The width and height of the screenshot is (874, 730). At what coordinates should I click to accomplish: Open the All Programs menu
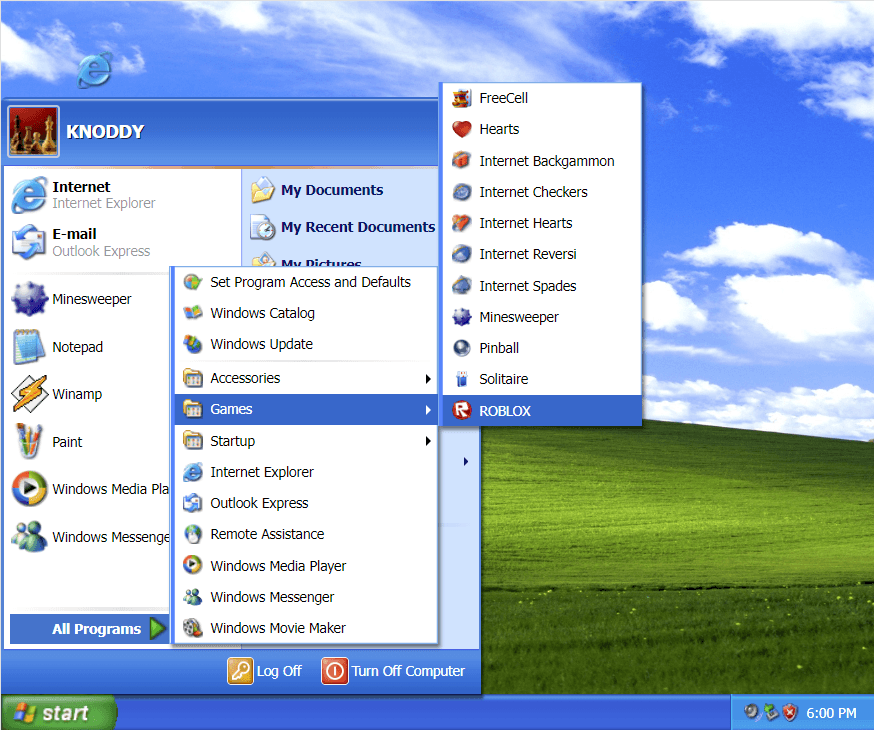(x=90, y=629)
